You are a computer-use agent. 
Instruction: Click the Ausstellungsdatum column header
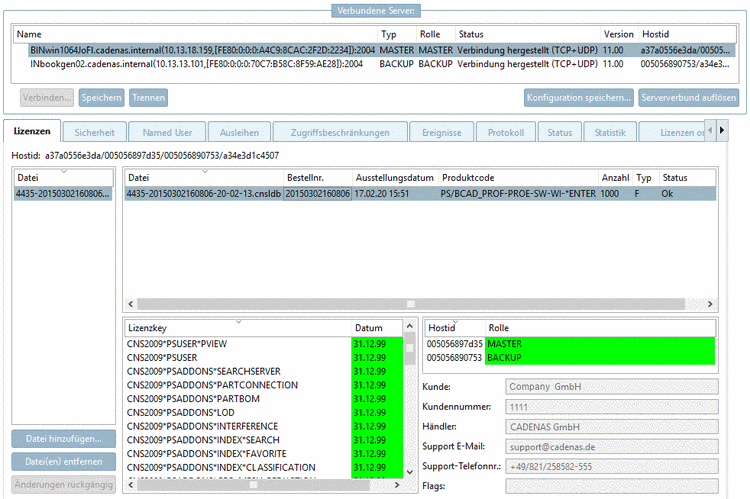pyautogui.click(x=395, y=177)
